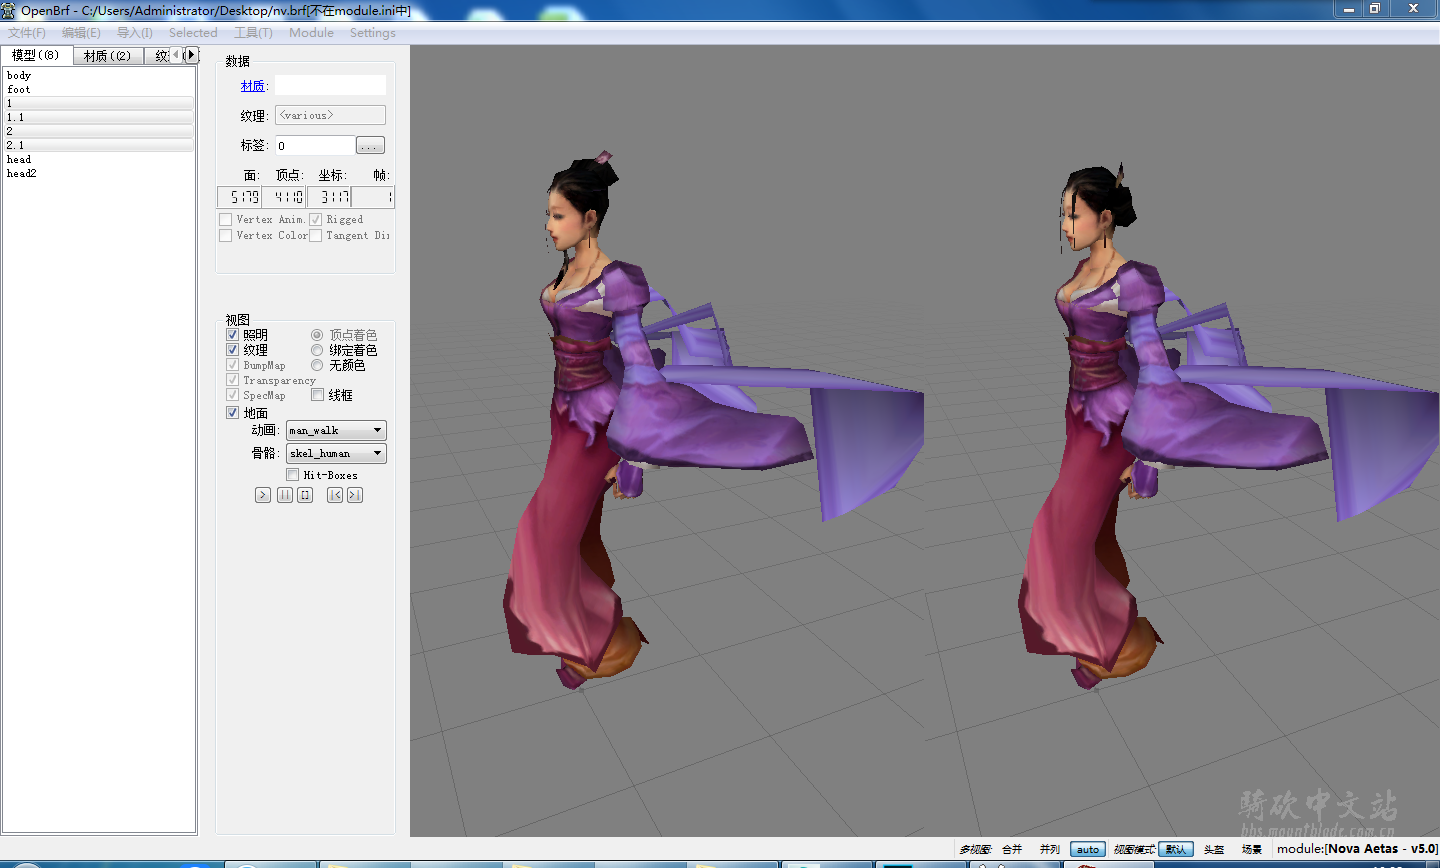Click the 材质 material link
This screenshot has height=868, width=1440.
pyautogui.click(x=253, y=86)
